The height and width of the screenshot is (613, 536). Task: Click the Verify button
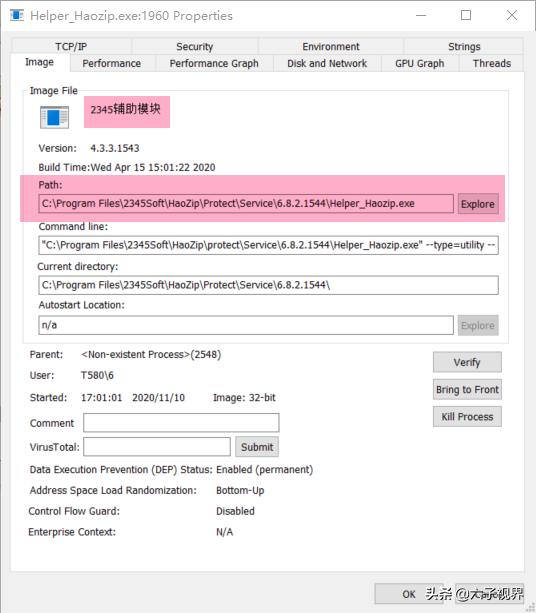pyautogui.click(x=467, y=362)
